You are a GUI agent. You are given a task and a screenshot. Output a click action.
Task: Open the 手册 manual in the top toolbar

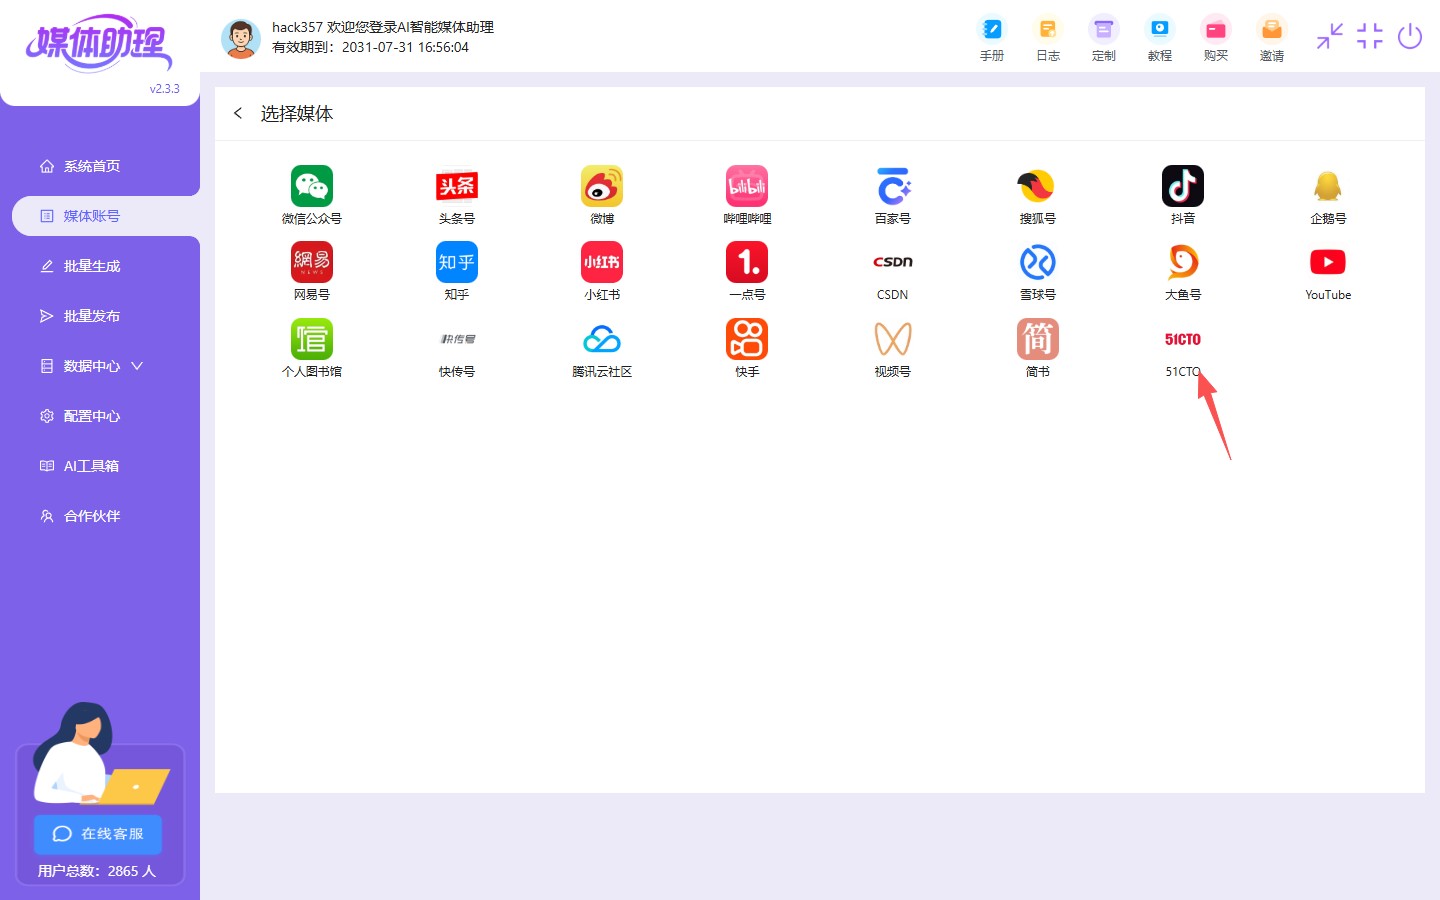point(991,39)
